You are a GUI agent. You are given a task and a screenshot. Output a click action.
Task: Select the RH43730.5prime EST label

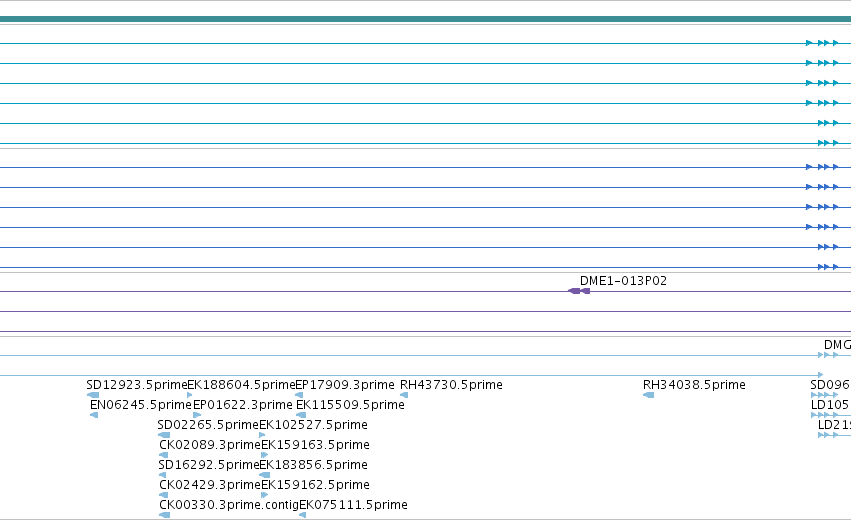click(451, 385)
